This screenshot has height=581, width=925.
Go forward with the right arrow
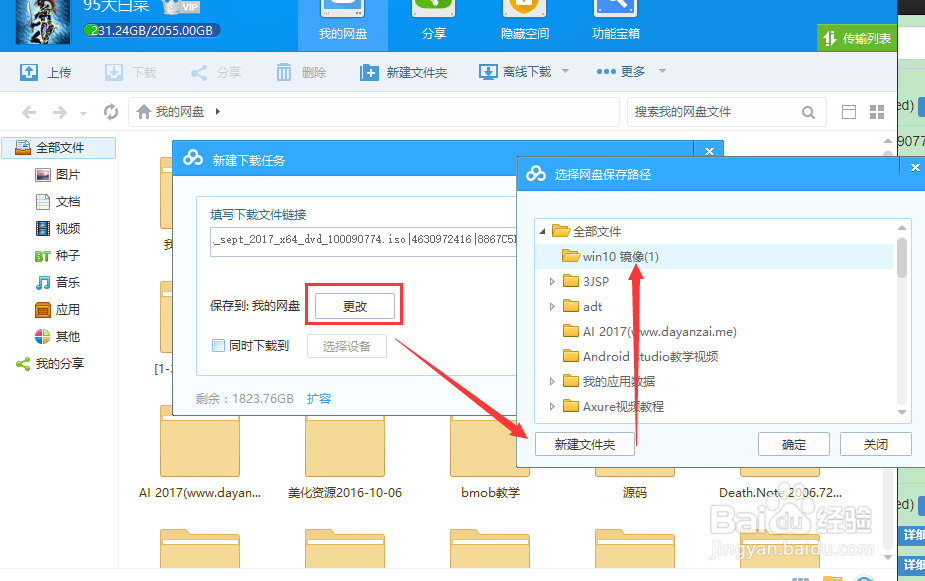click(60, 112)
